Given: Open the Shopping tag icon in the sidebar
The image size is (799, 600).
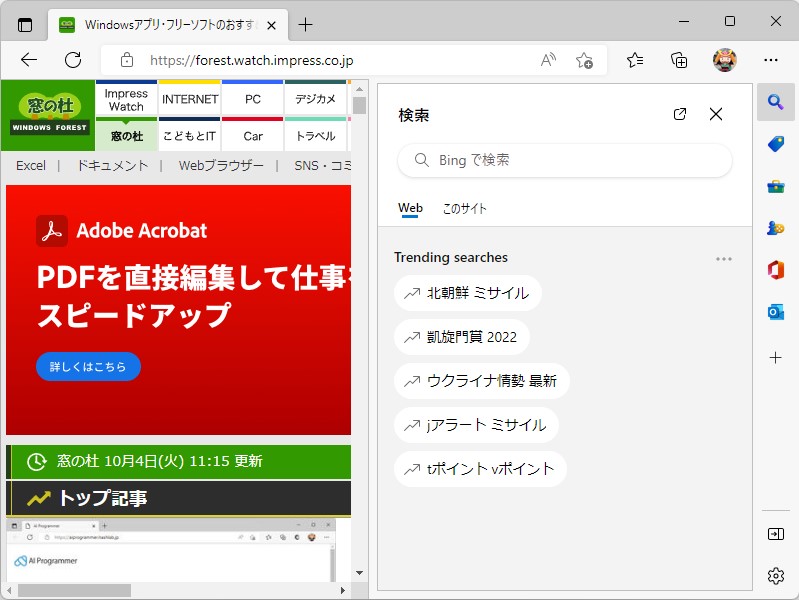Looking at the screenshot, I should click(x=776, y=144).
